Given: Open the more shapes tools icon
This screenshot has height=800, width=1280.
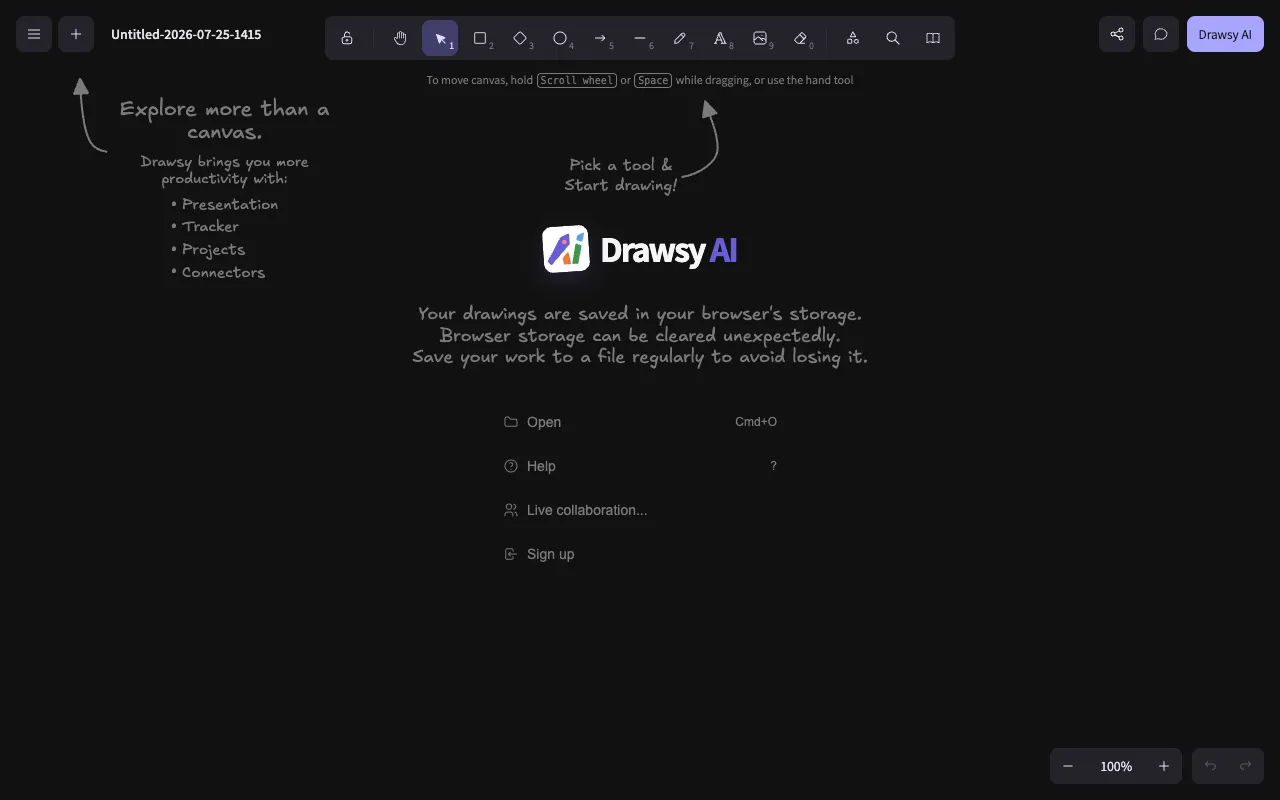Looking at the screenshot, I should click(853, 38).
